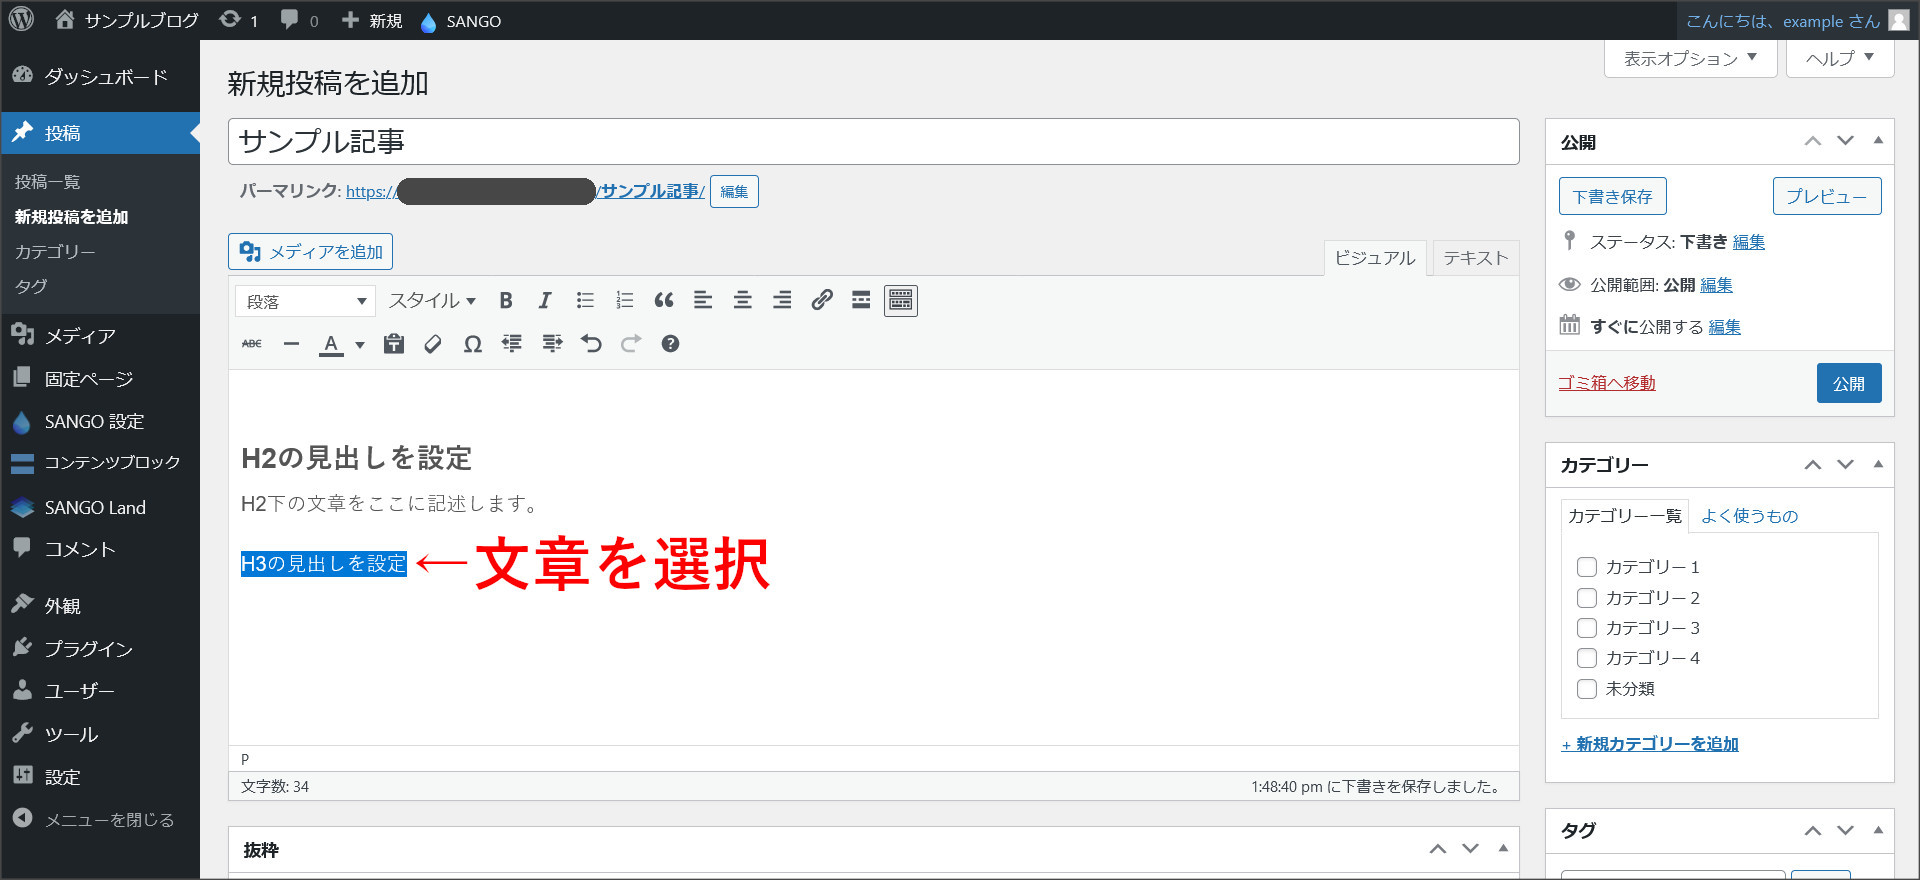1920x880 pixels.
Task: Apply italic formatting to selected text
Action: point(545,301)
